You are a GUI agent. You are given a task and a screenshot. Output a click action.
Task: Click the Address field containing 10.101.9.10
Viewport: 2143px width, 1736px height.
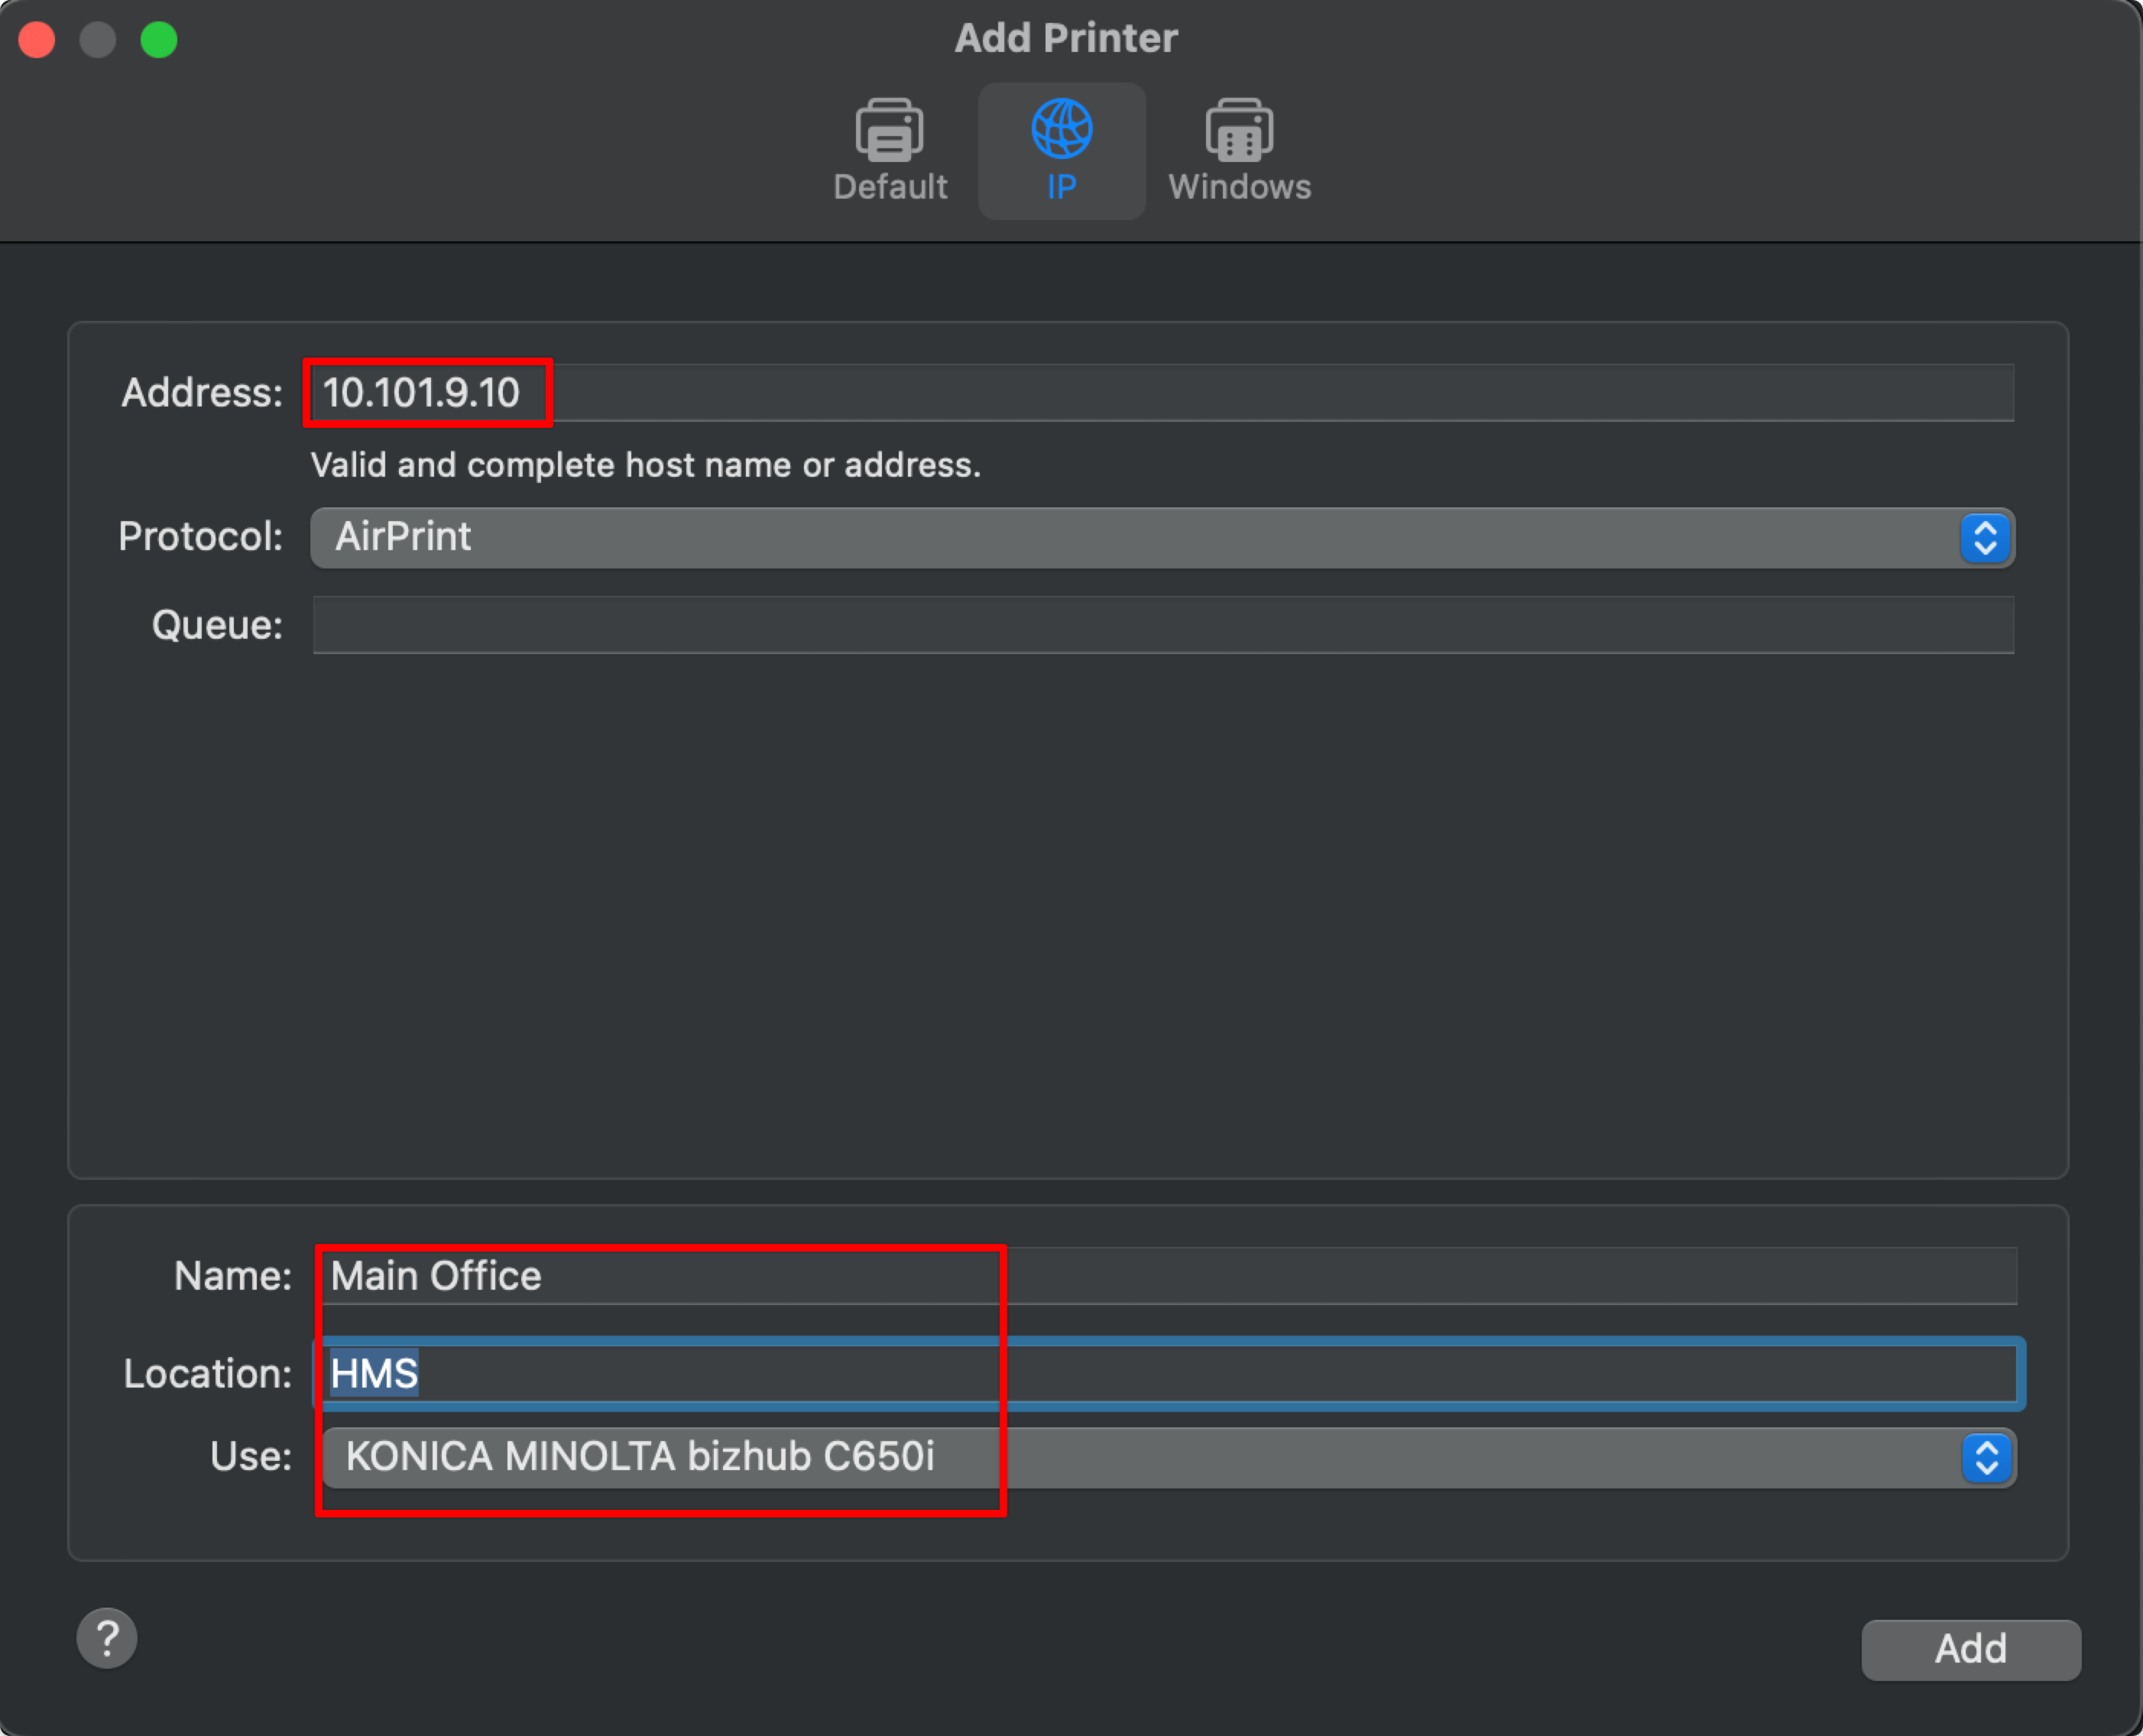click(1162, 392)
